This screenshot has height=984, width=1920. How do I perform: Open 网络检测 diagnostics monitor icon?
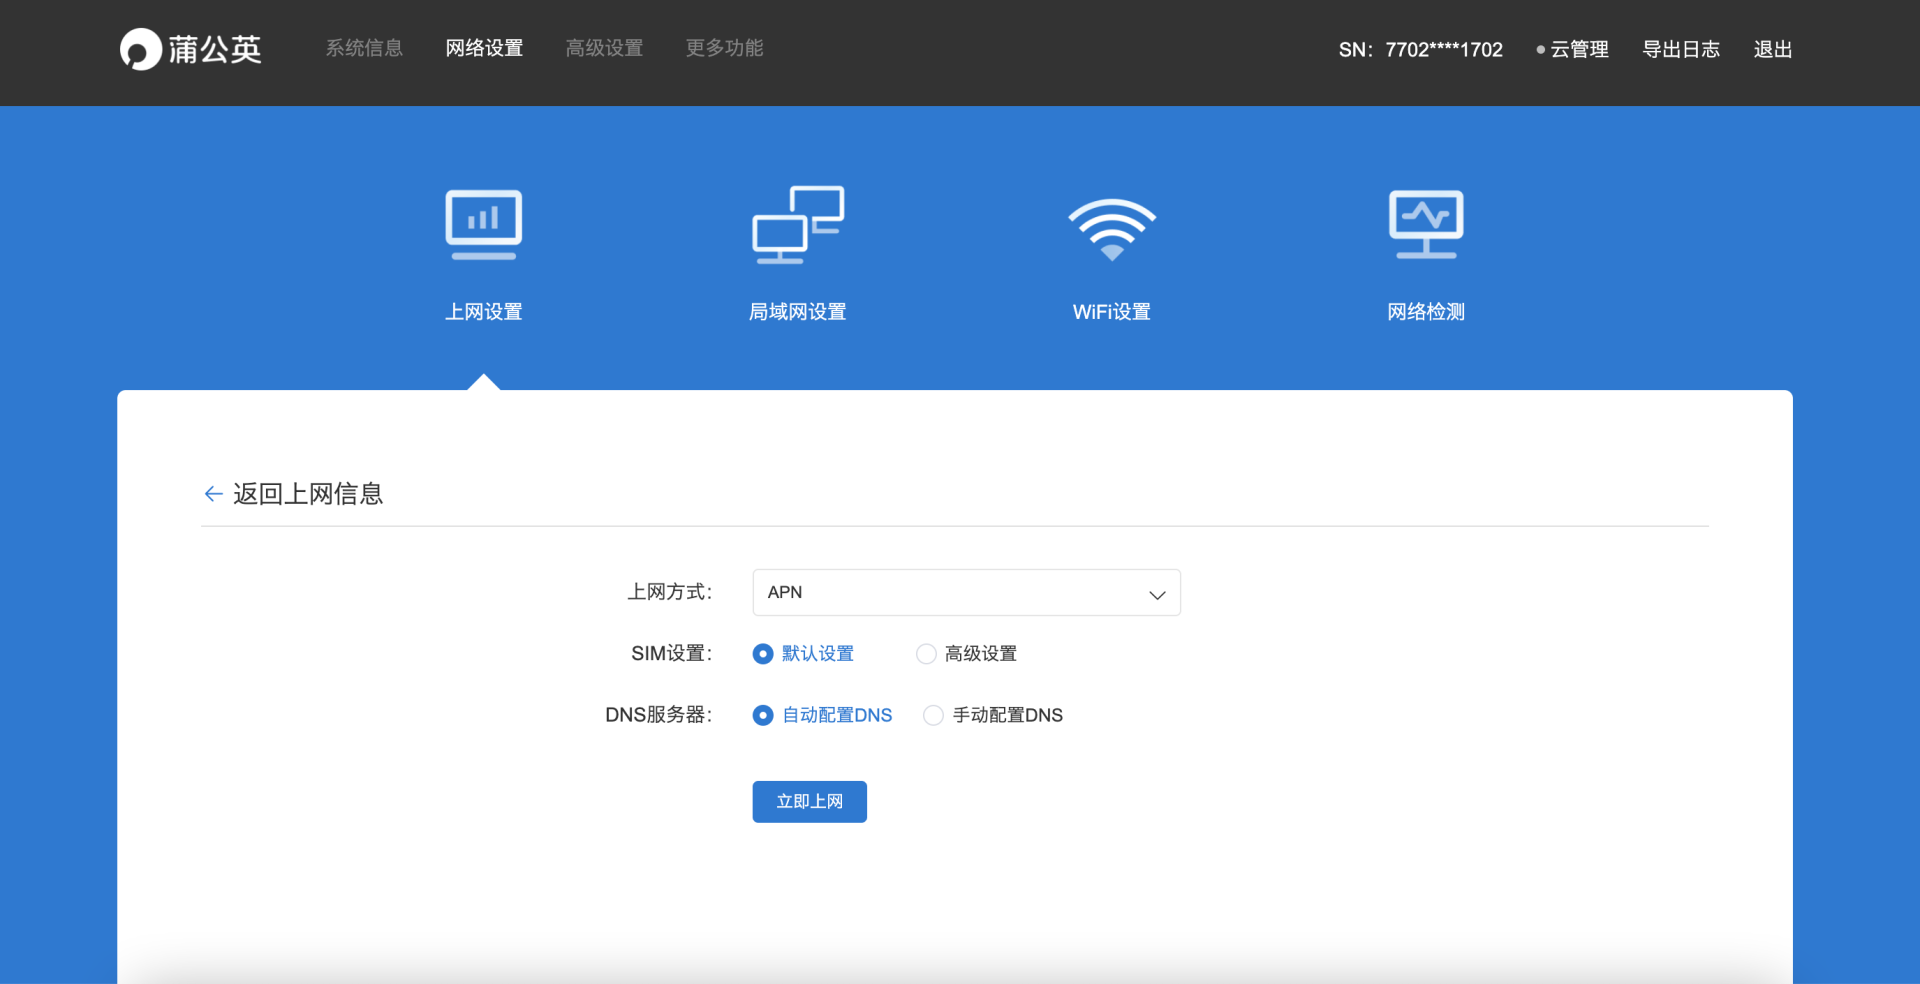(x=1426, y=225)
